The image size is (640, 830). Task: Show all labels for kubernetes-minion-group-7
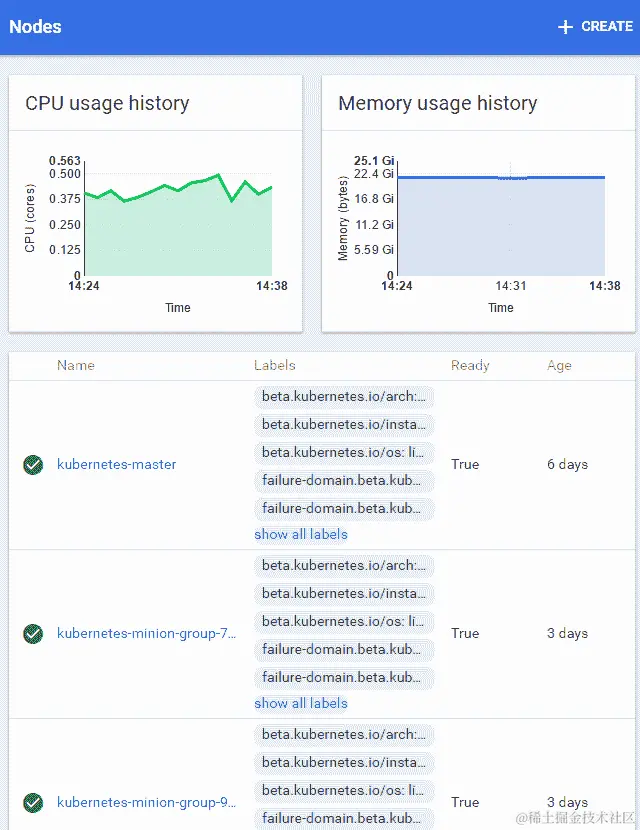coord(301,703)
